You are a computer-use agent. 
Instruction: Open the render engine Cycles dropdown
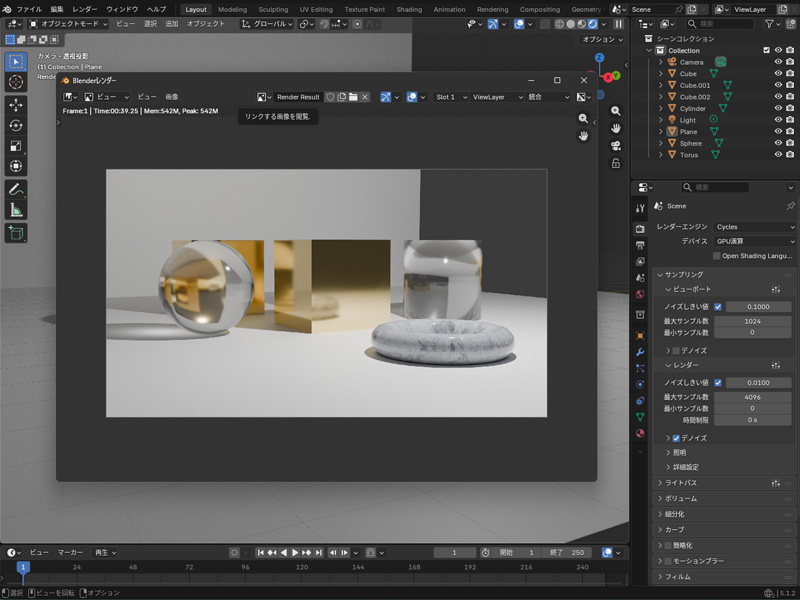[x=755, y=227]
